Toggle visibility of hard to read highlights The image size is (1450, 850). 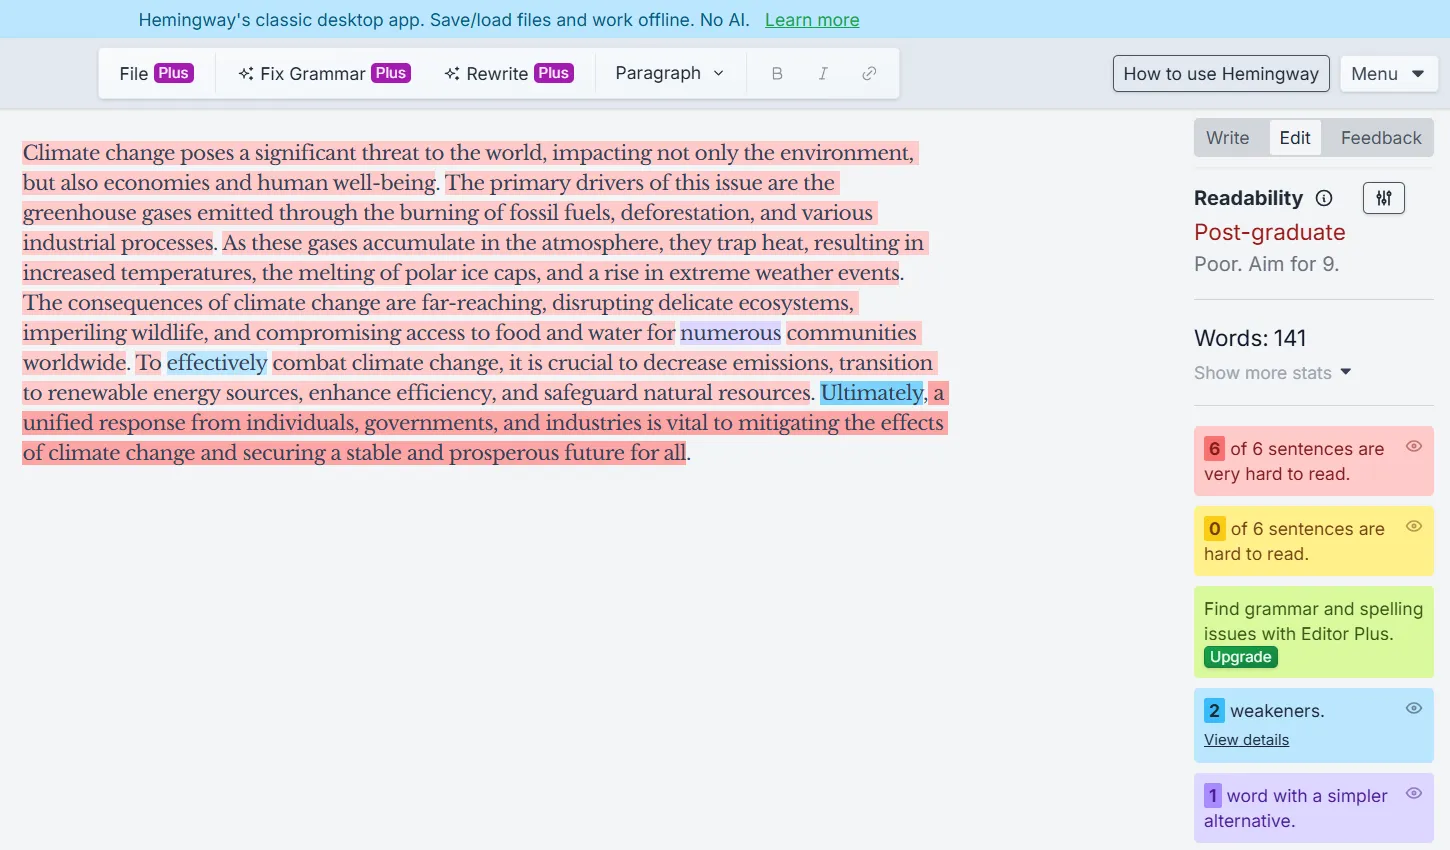click(1414, 526)
